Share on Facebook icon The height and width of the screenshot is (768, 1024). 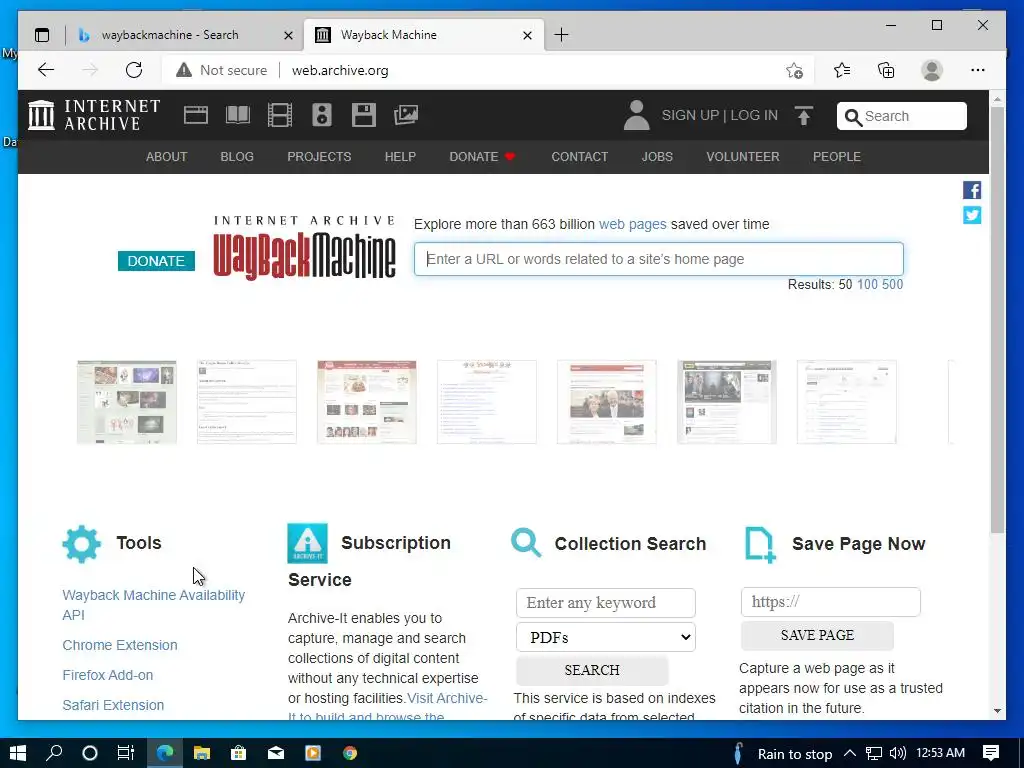tap(972, 190)
